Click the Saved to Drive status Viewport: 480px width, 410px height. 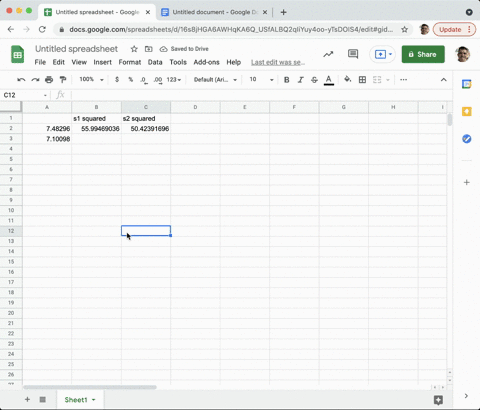pyautogui.click(x=184, y=49)
